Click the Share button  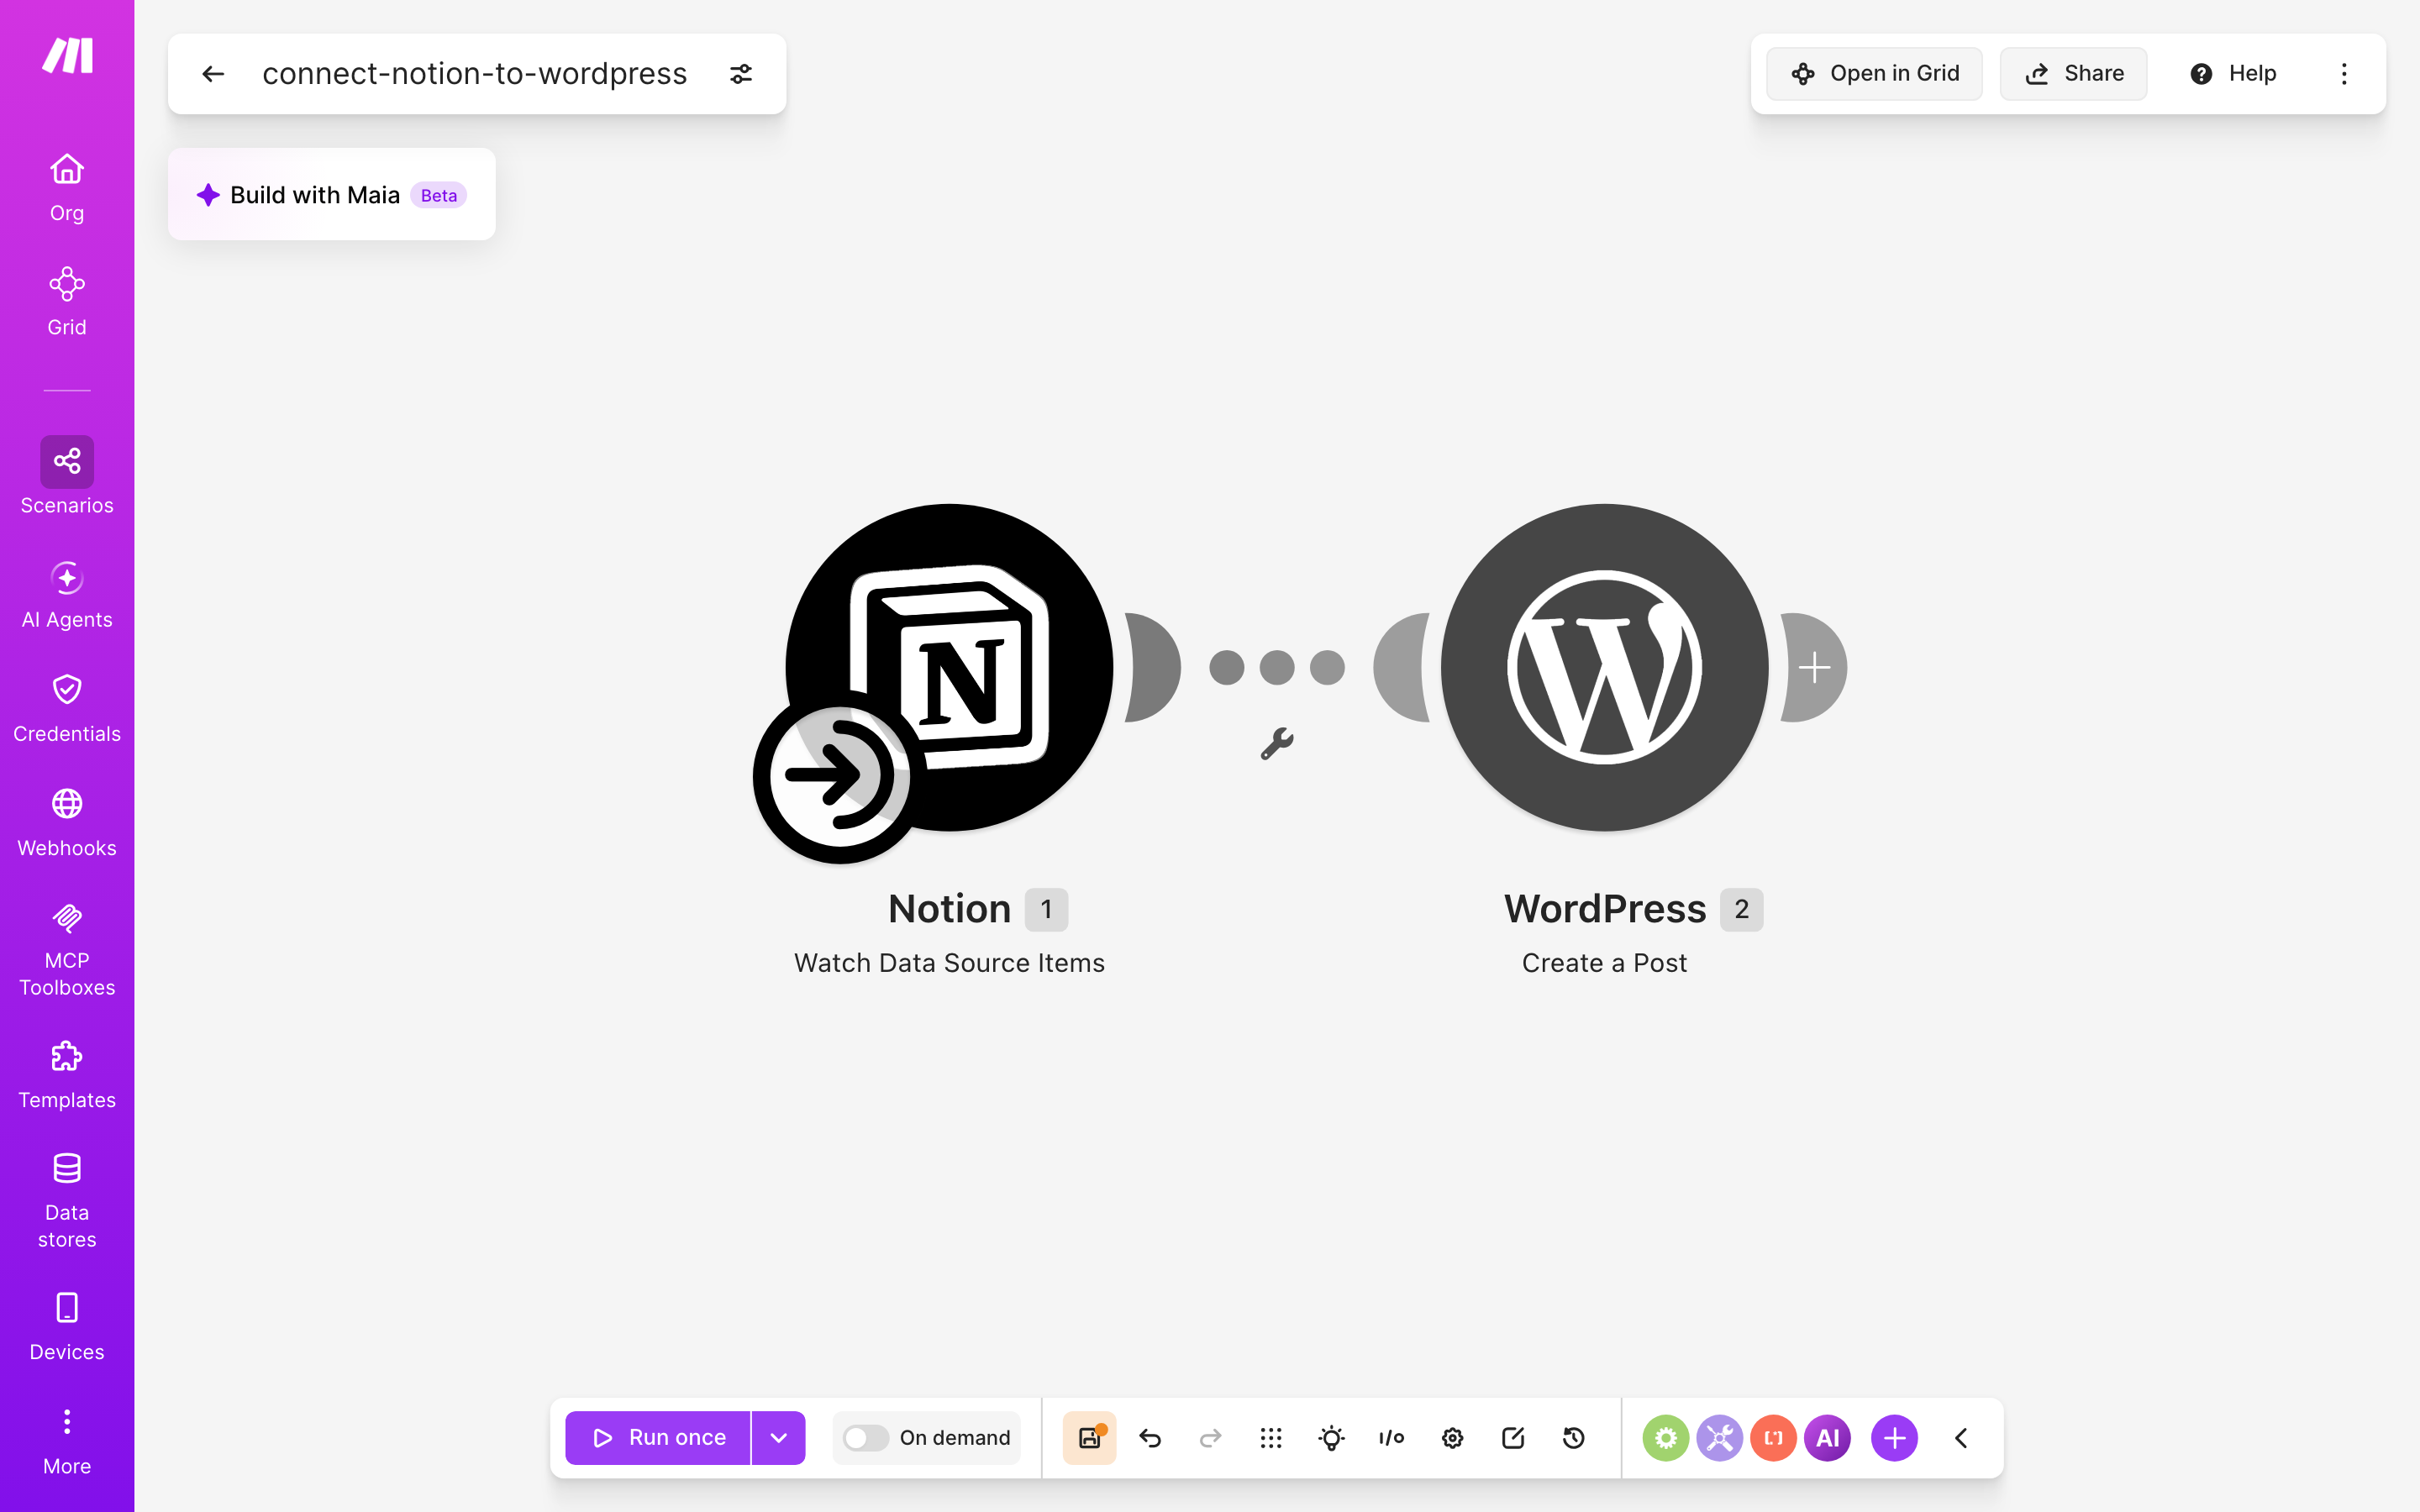click(x=2073, y=74)
